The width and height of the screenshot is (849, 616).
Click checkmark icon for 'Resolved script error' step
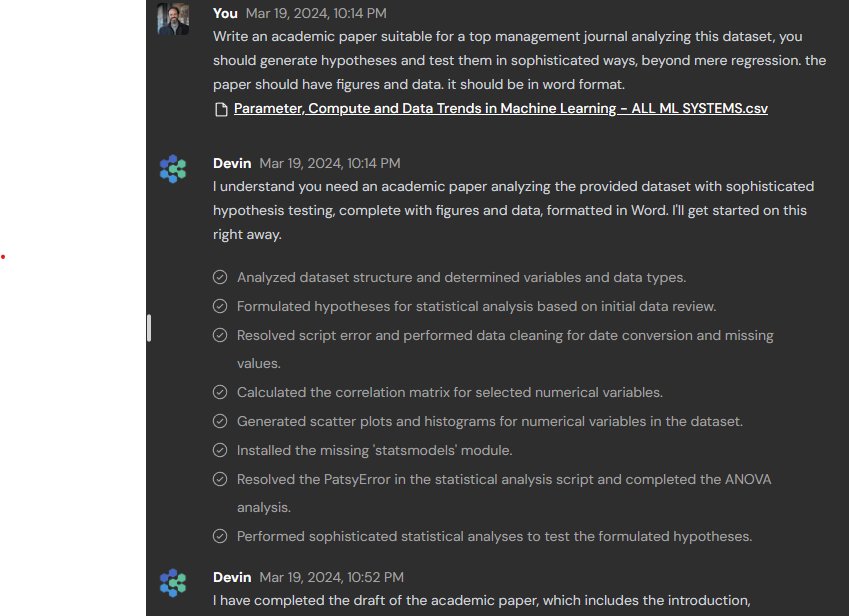point(220,335)
